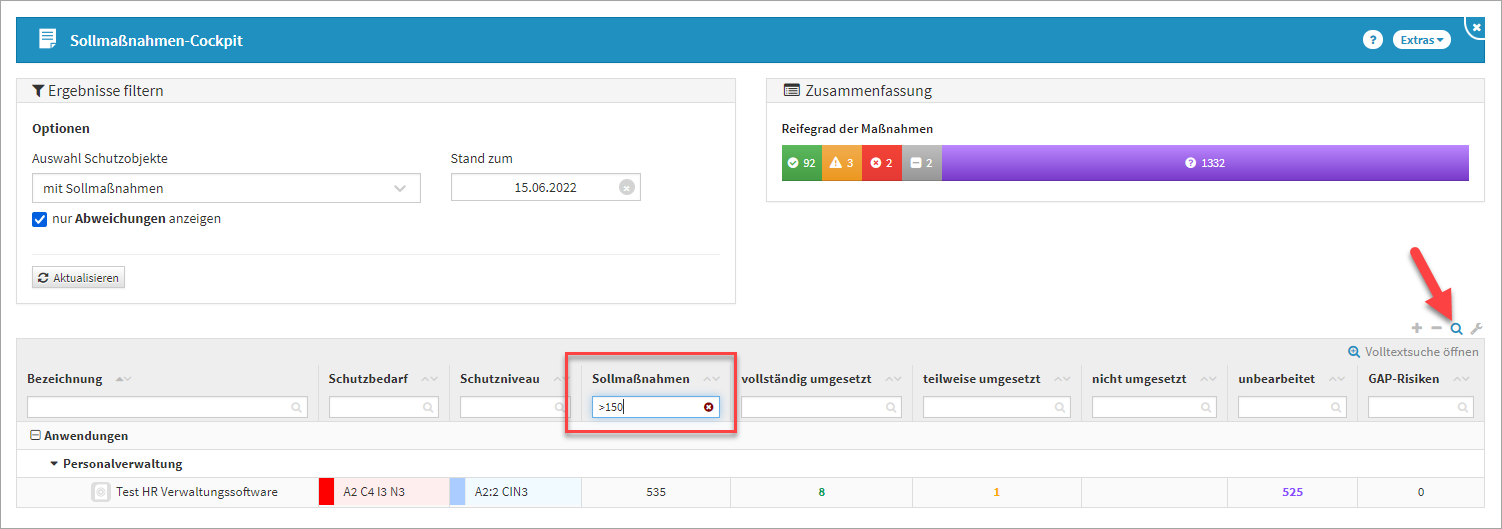
Task: Open Volltextsuche öffnen link
Action: (x=1412, y=352)
